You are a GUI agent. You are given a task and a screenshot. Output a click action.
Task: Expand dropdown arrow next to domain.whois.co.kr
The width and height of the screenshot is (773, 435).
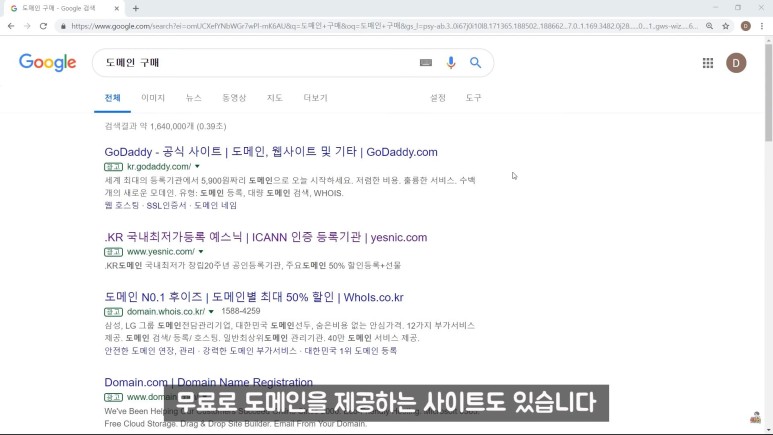(x=211, y=312)
